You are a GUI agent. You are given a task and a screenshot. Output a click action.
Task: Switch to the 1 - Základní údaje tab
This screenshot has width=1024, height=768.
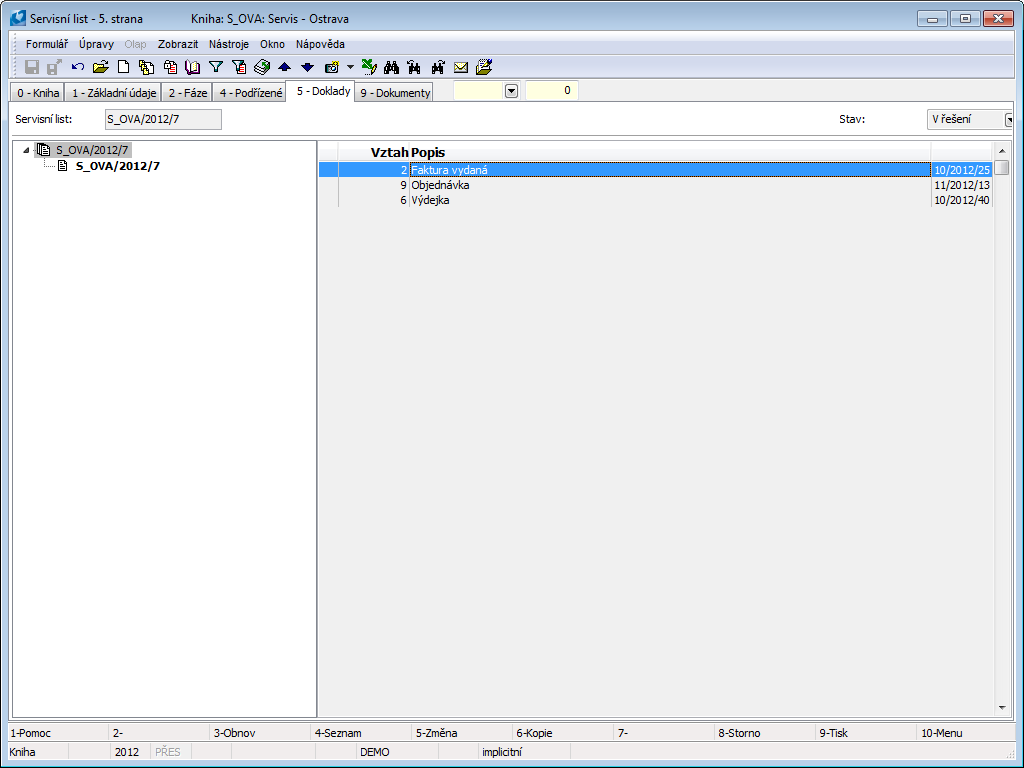pos(114,93)
